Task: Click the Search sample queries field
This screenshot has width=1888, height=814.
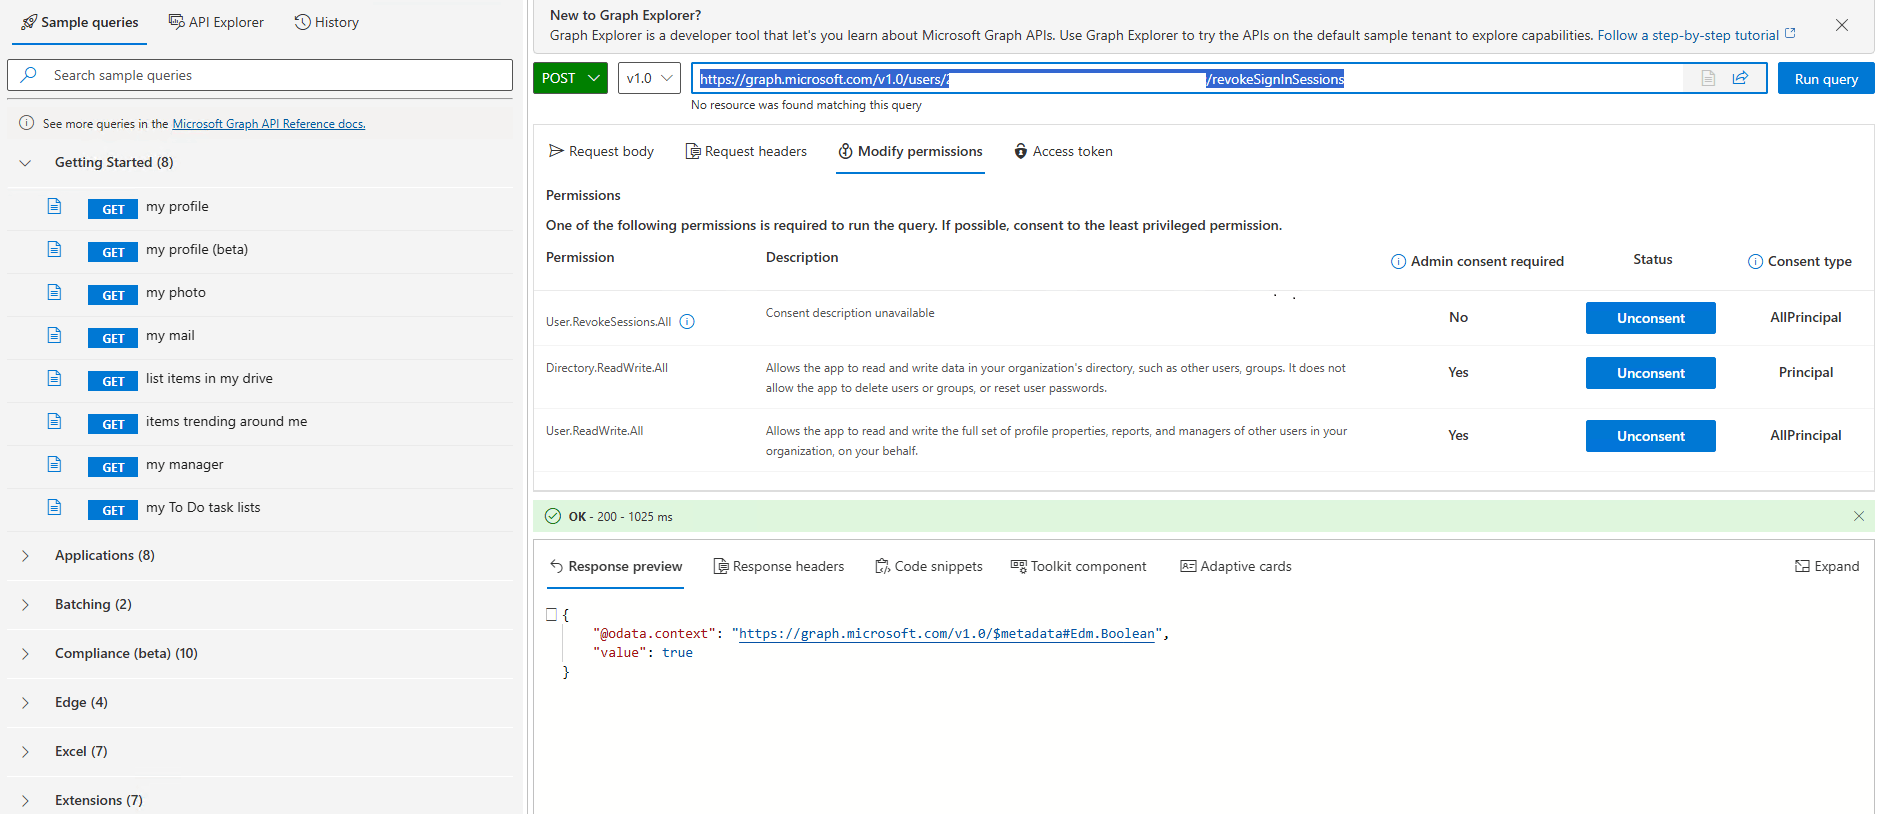Action: 260,75
